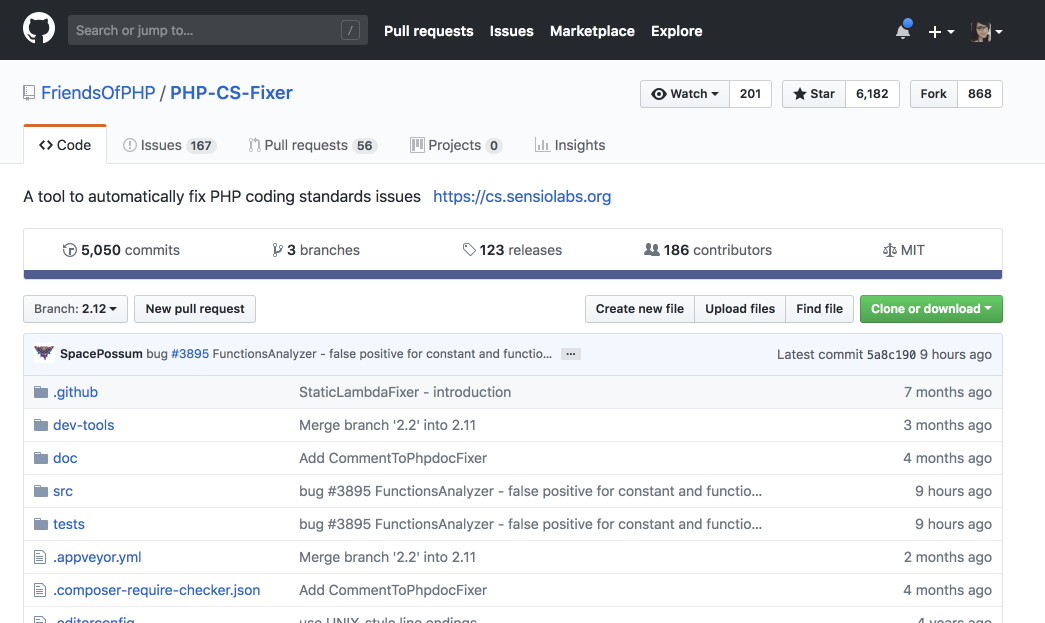
Task: Switch to the Projects tab
Action: (456, 145)
